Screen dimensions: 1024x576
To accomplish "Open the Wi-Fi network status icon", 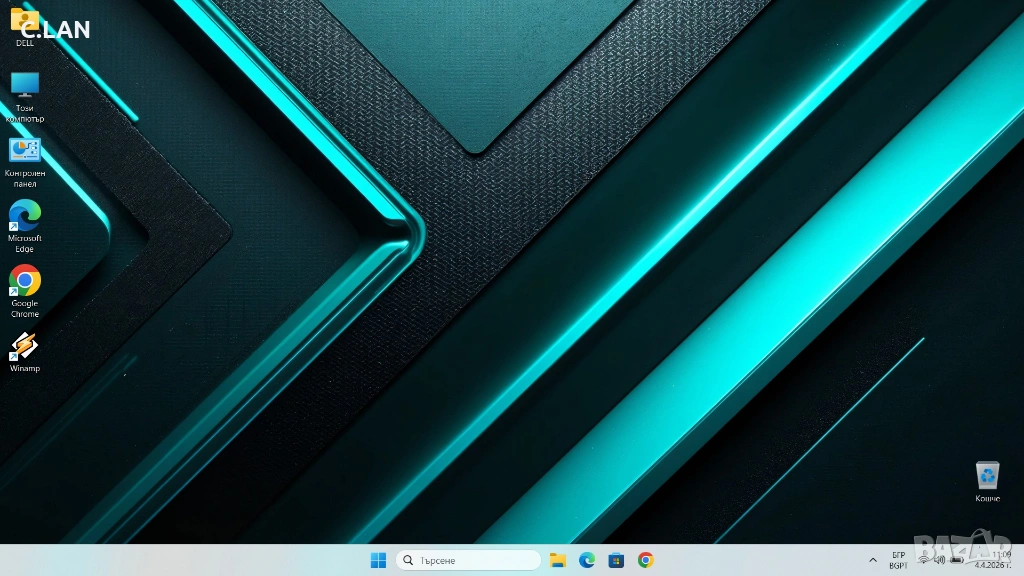I will click(923, 560).
